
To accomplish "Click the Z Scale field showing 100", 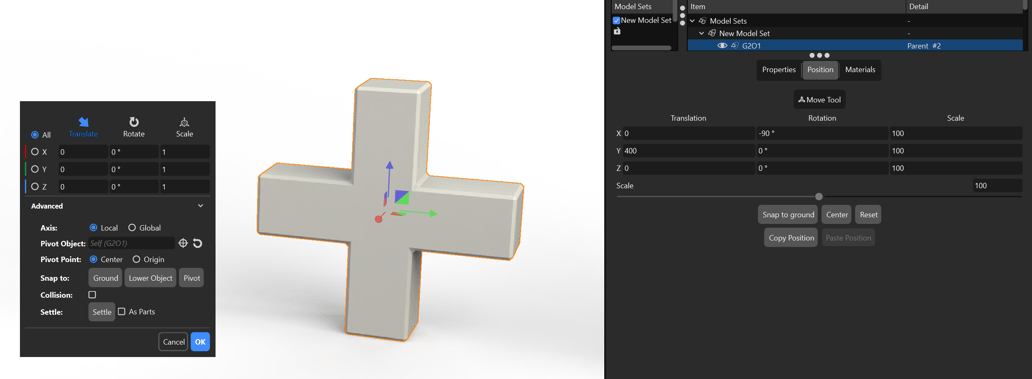I will (956, 168).
